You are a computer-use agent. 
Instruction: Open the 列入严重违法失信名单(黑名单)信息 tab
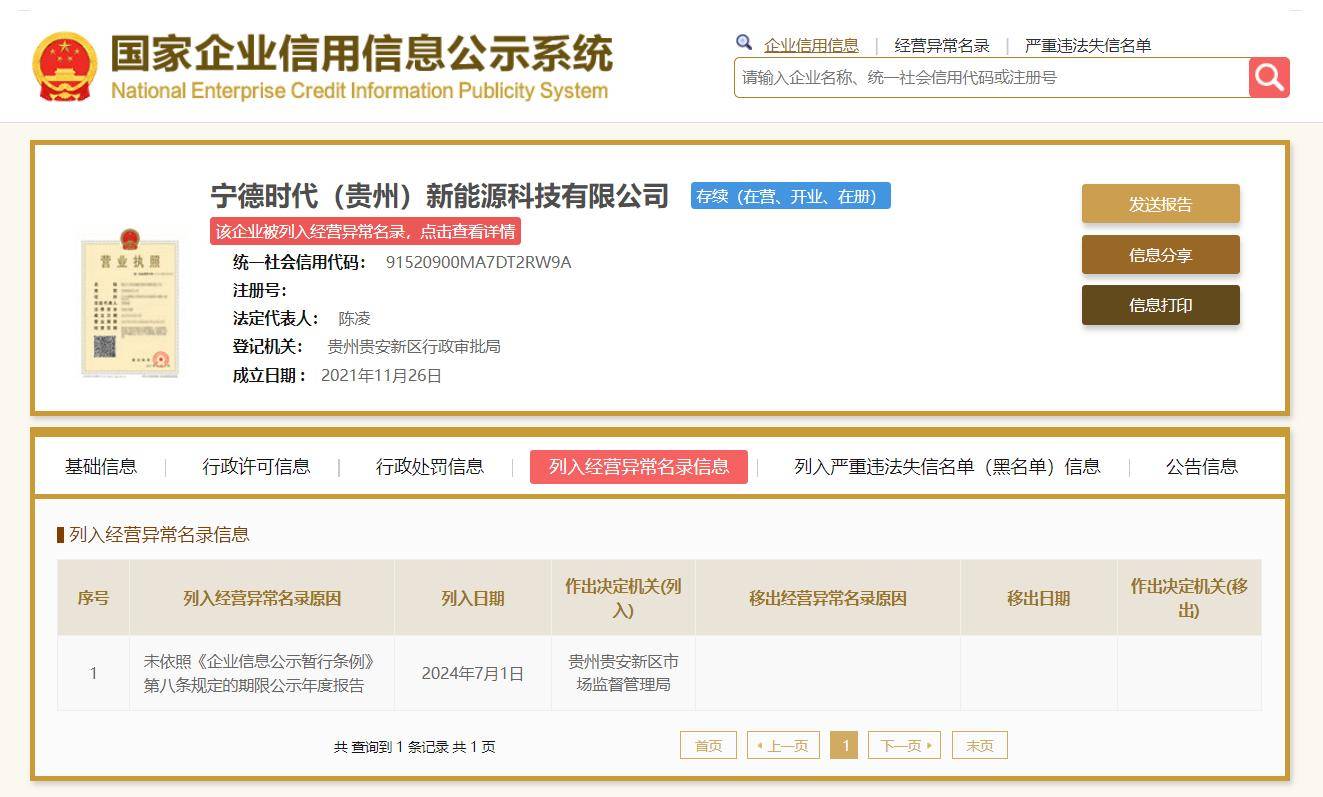pyautogui.click(x=947, y=466)
